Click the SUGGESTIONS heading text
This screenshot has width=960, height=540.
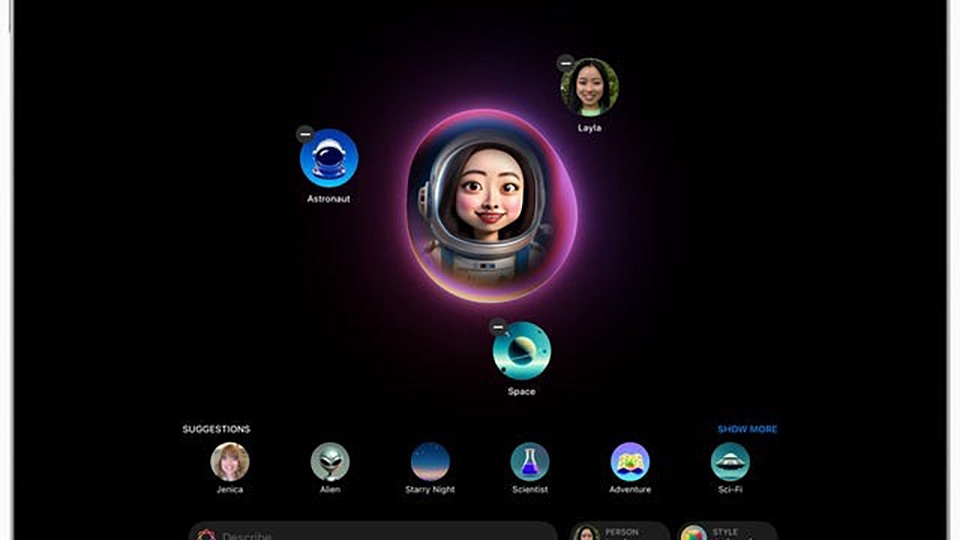point(216,429)
